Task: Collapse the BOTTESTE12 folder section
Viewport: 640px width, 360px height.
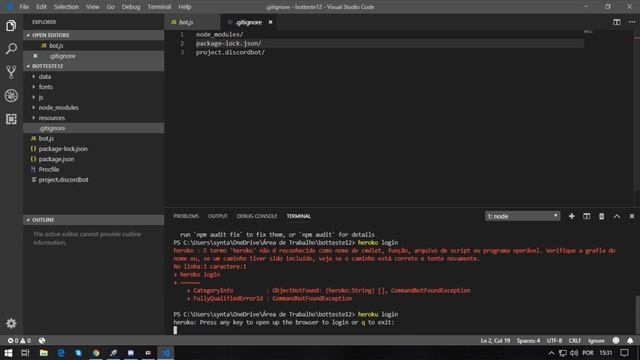Action: [x=94, y=66]
